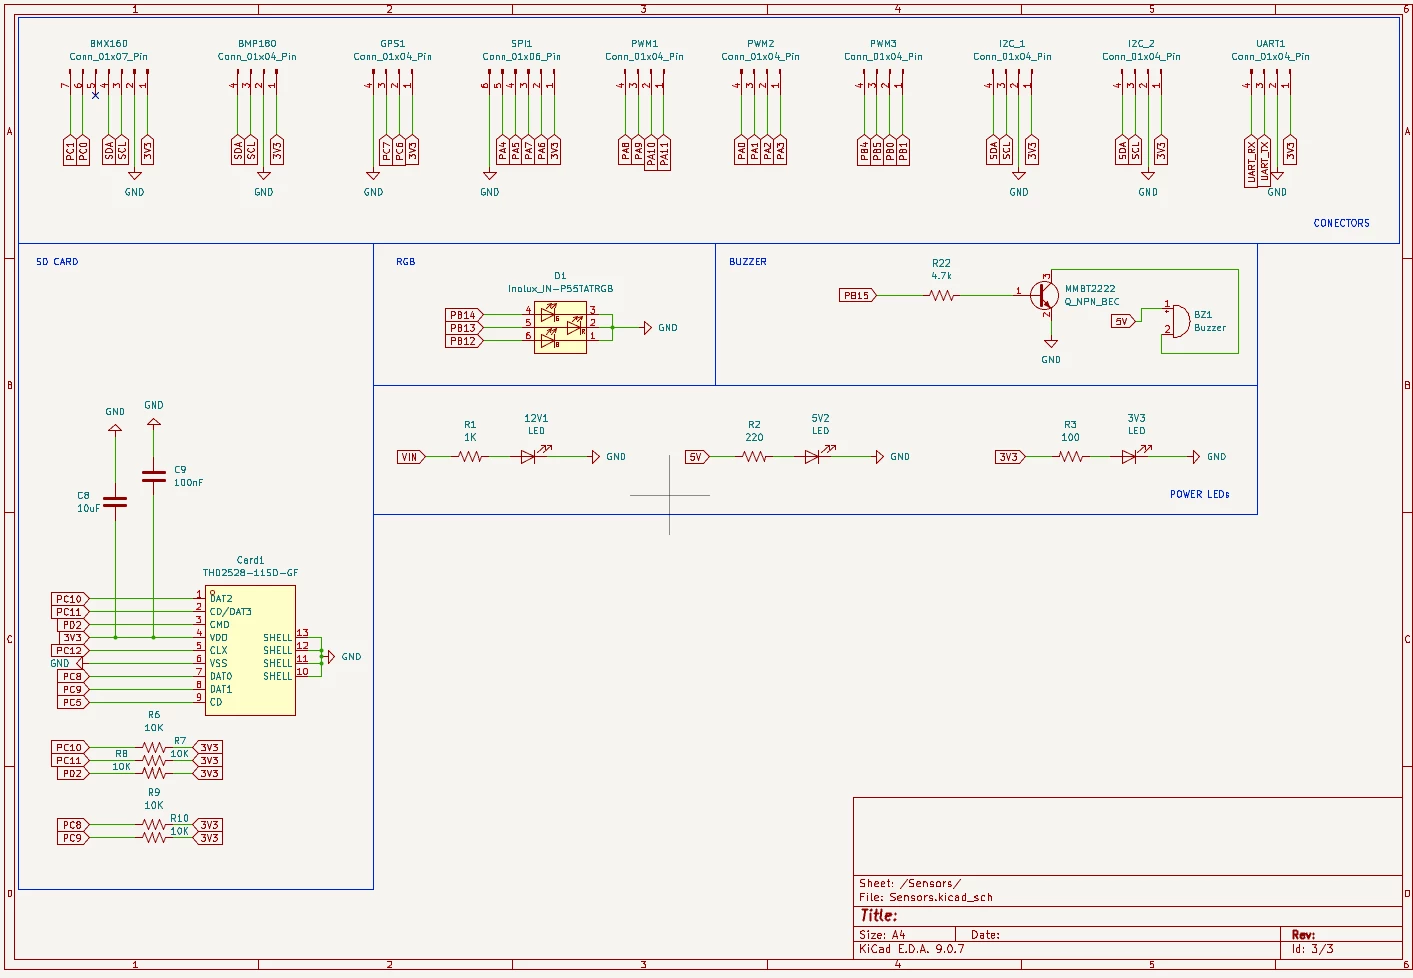Click the File: Sensors.kicad_sch title block text
Image resolution: width=1413 pixels, height=978 pixels.
(x=926, y=897)
